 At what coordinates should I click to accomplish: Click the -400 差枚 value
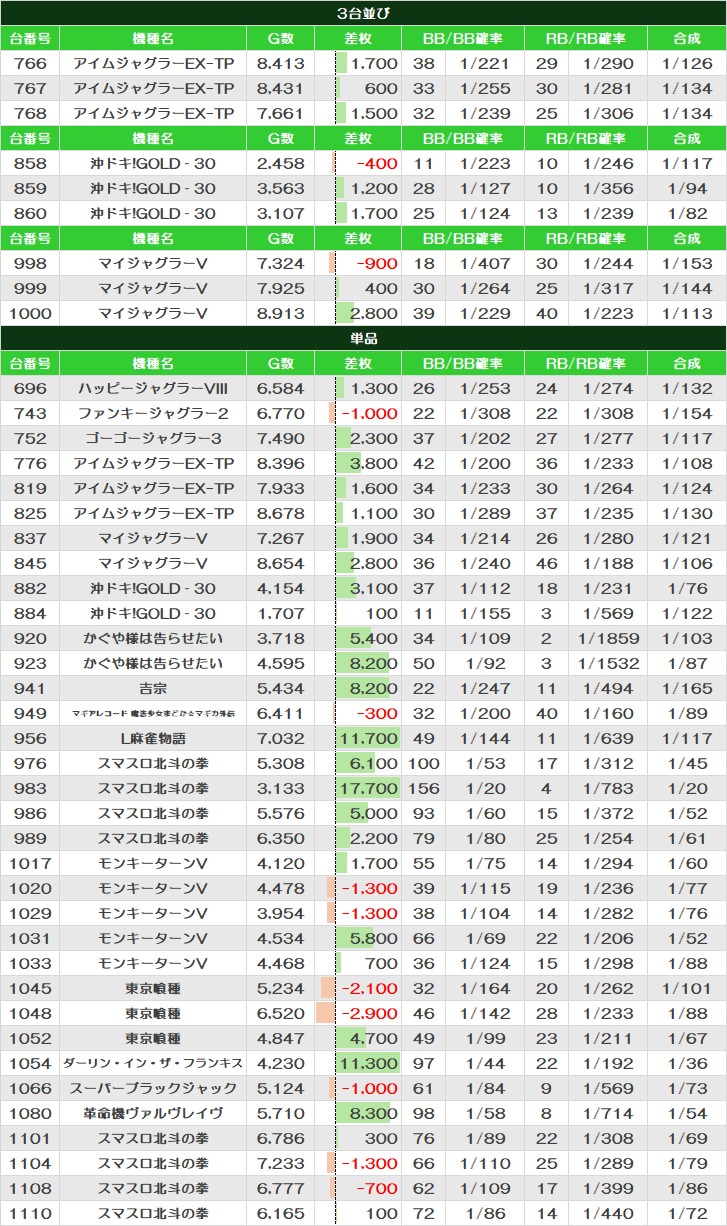tap(376, 163)
